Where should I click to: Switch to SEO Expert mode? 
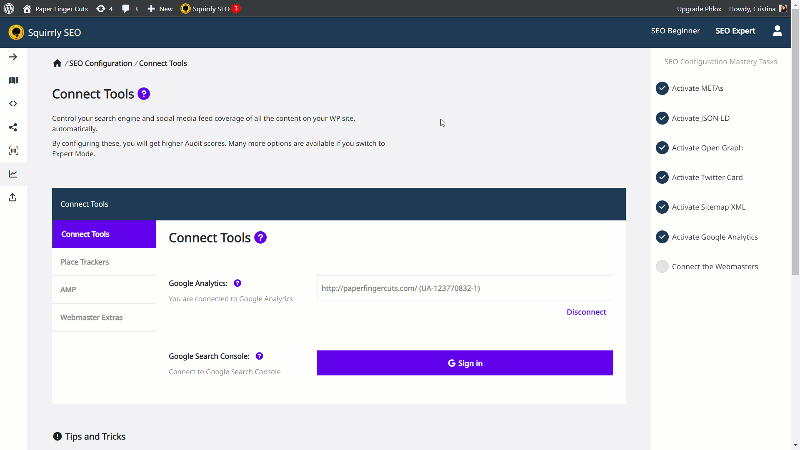click(735, 31)
